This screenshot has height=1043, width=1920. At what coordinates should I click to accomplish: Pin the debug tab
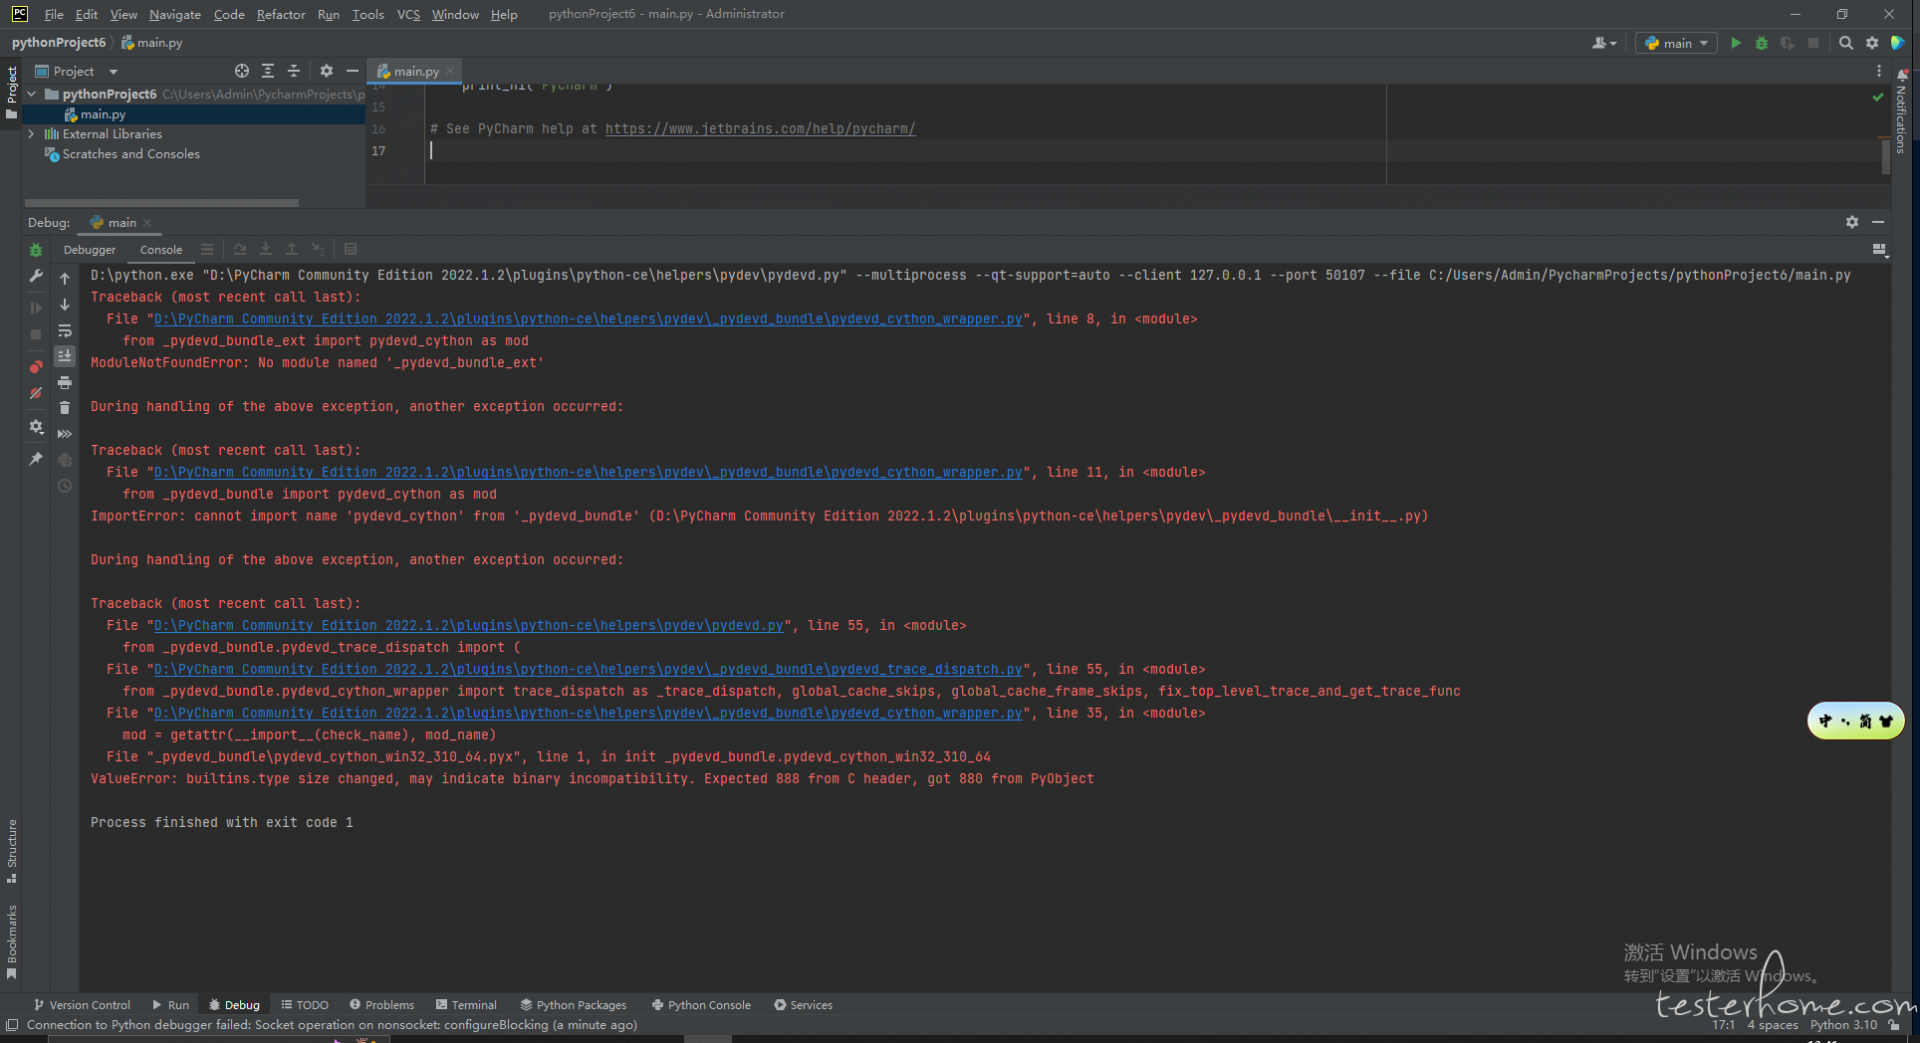(x=36, y=459)
